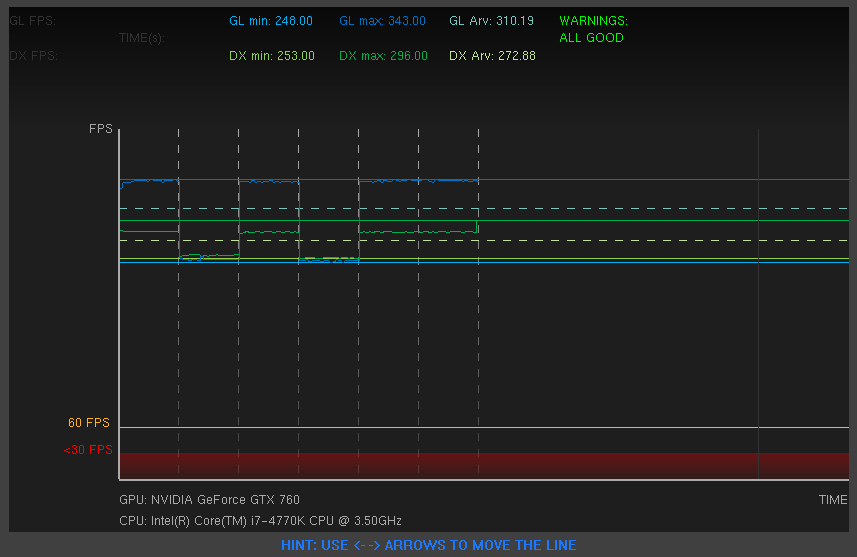Select the DX Arv 272.88 value
This screenshot has width=857, height=557.
click(x=492, y=56)
